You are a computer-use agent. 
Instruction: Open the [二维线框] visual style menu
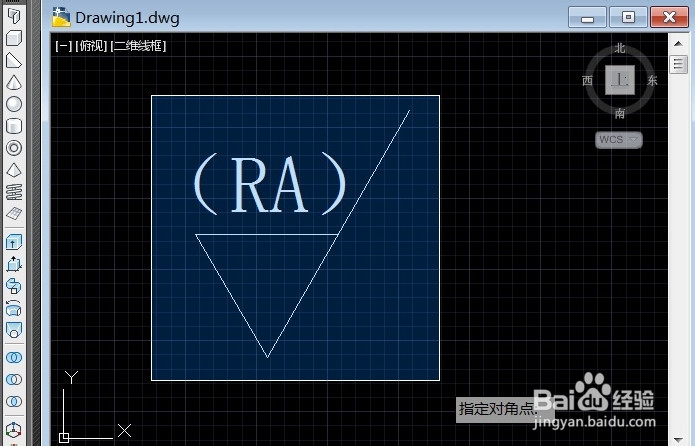tap(138, 46)
